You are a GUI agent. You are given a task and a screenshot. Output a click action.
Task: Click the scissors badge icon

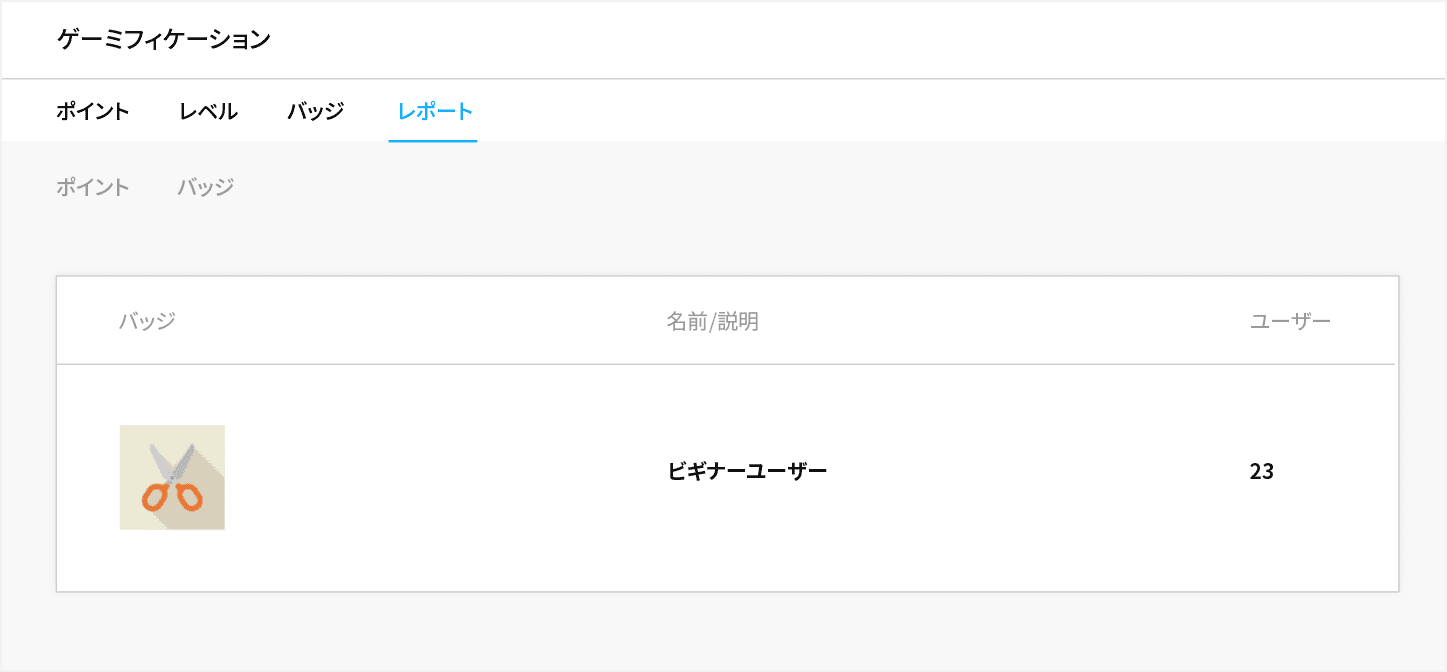click(172, 477)
